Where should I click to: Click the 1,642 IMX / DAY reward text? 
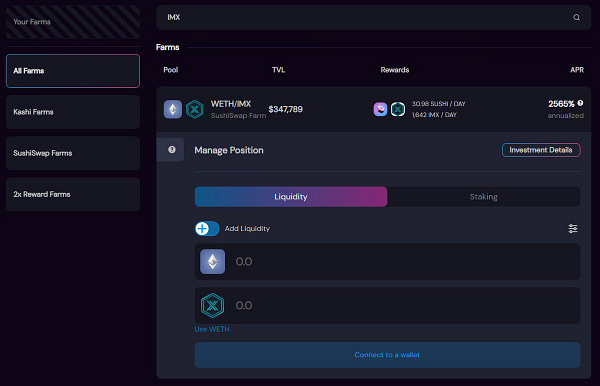click(434, 115)
